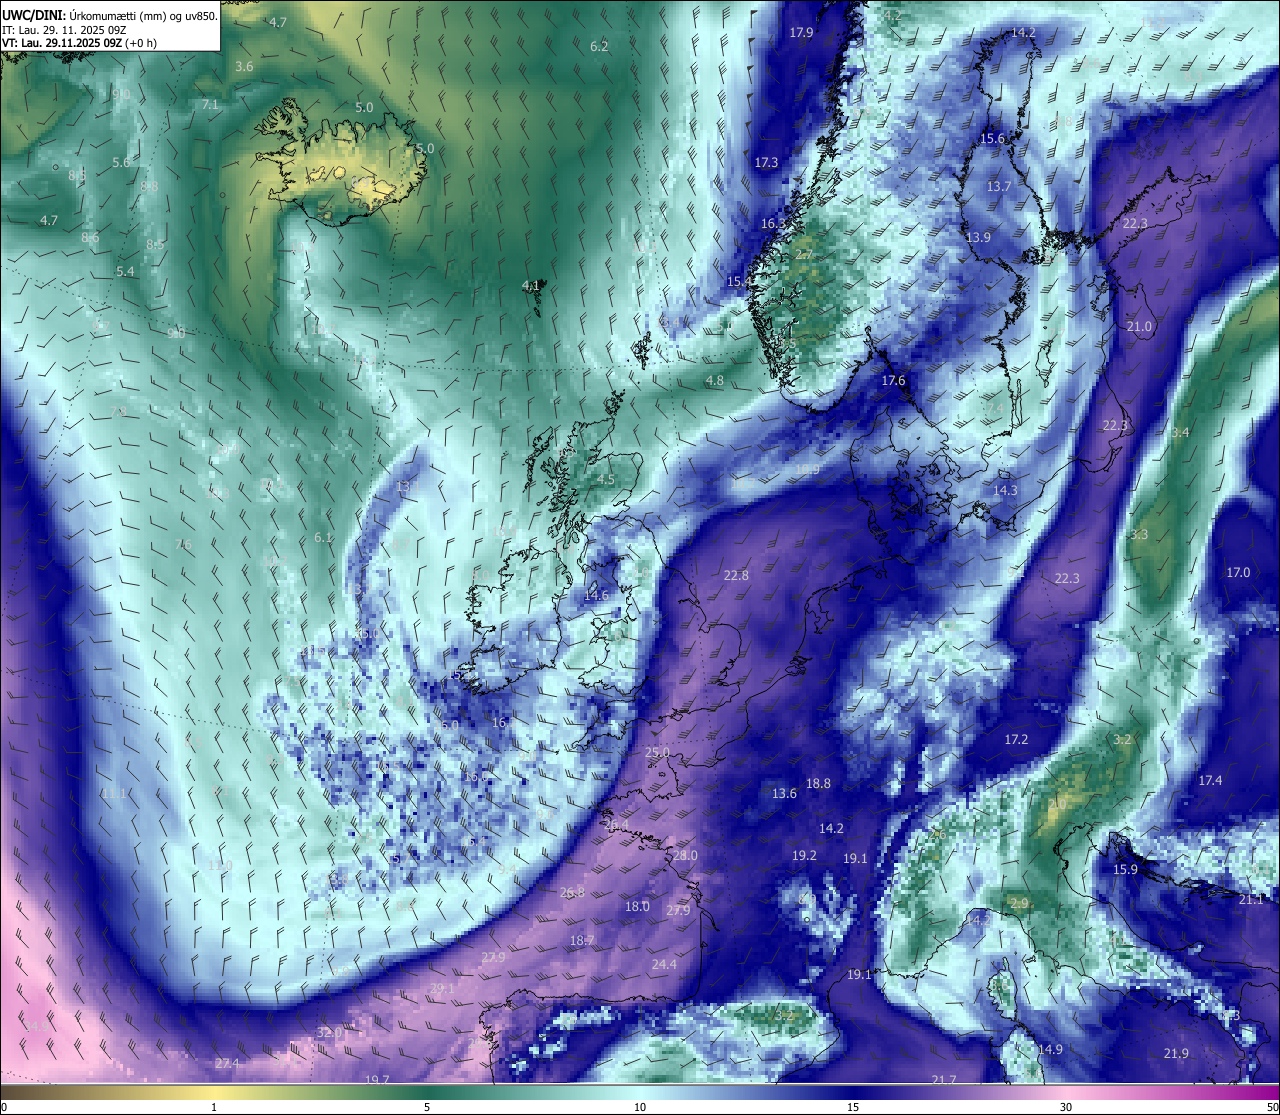Click the IT: Lau. 29. 11. 2025 09Z line
Screen dimensions: 1280x1115
pos(64,29)
